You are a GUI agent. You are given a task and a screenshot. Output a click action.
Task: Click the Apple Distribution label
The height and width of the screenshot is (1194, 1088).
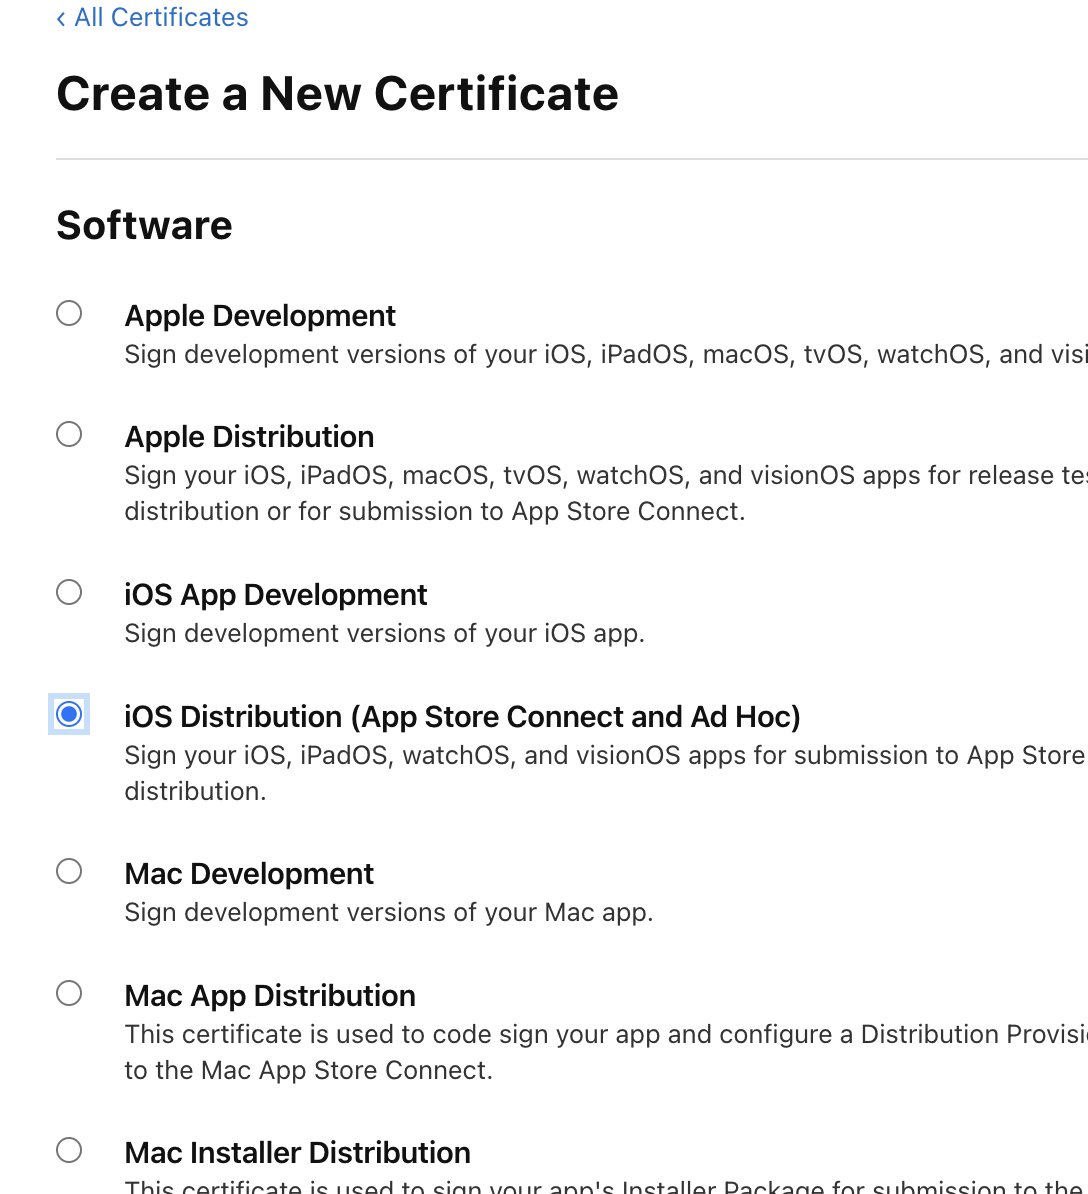coord(249,437)
